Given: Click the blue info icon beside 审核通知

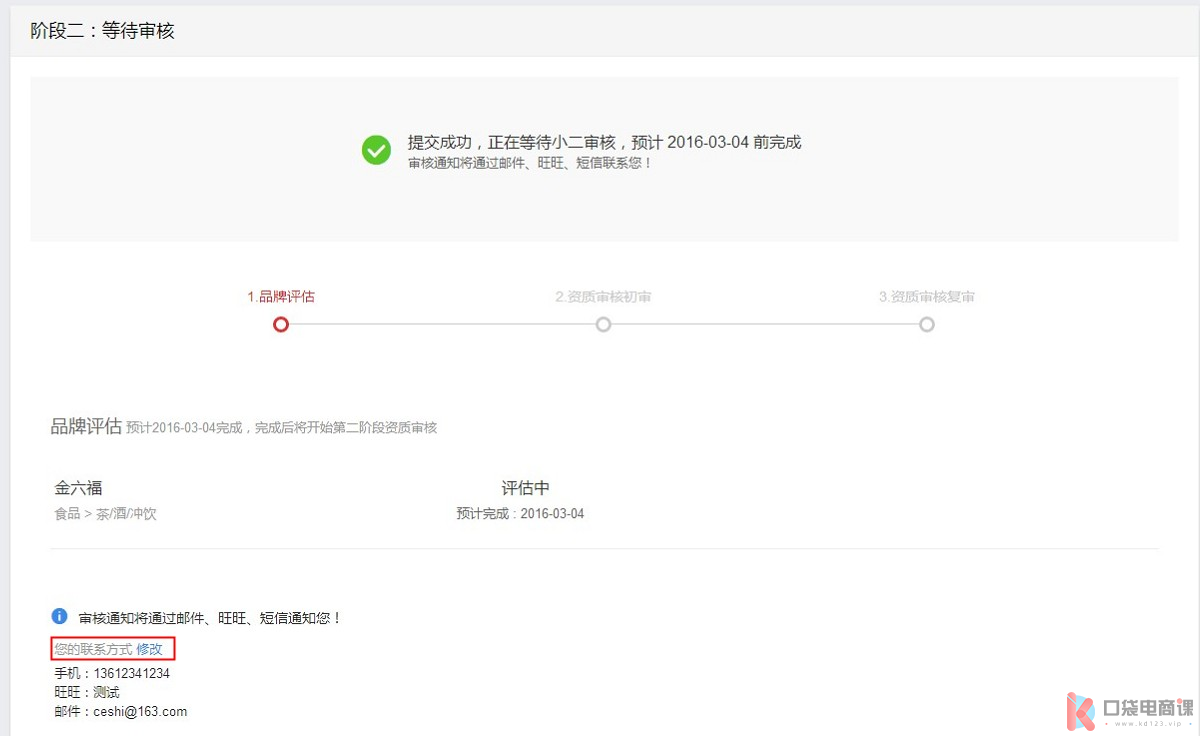Looking at the screenshot, I should click(59, 617).
